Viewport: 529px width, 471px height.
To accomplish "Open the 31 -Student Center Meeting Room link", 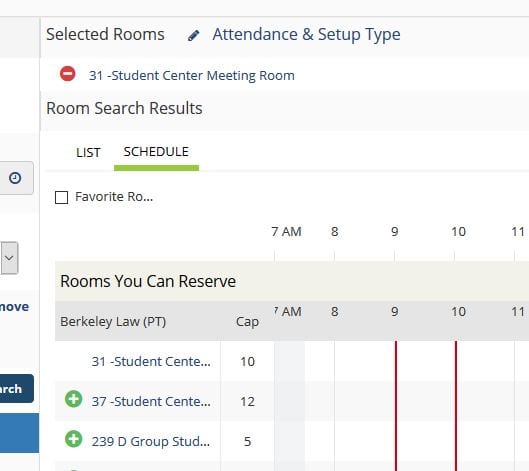I will tap(192, 75).
